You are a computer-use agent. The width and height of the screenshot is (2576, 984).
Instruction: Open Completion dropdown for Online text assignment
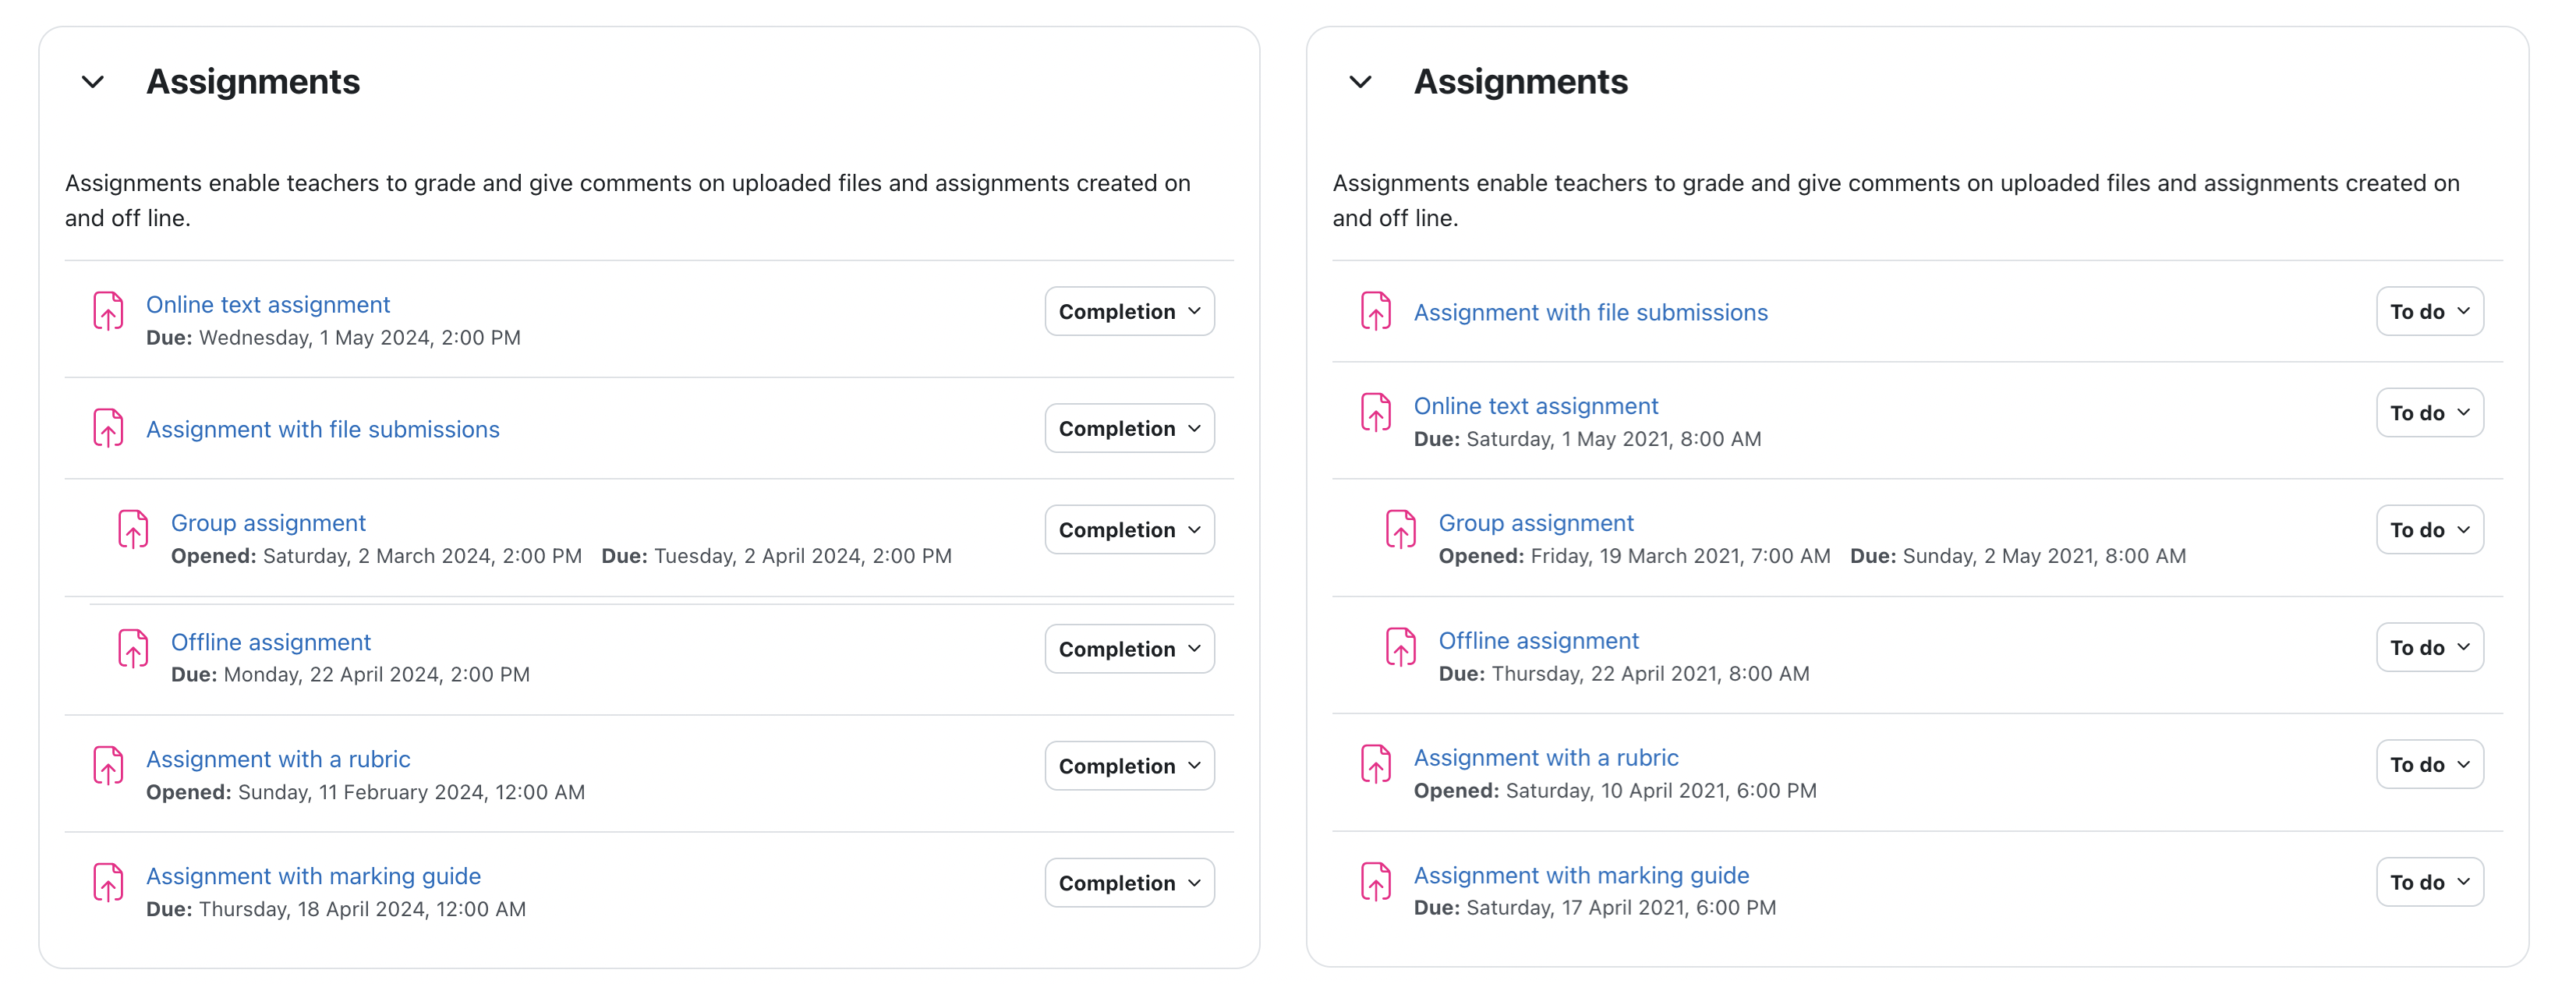click(x=1129, y=311)
